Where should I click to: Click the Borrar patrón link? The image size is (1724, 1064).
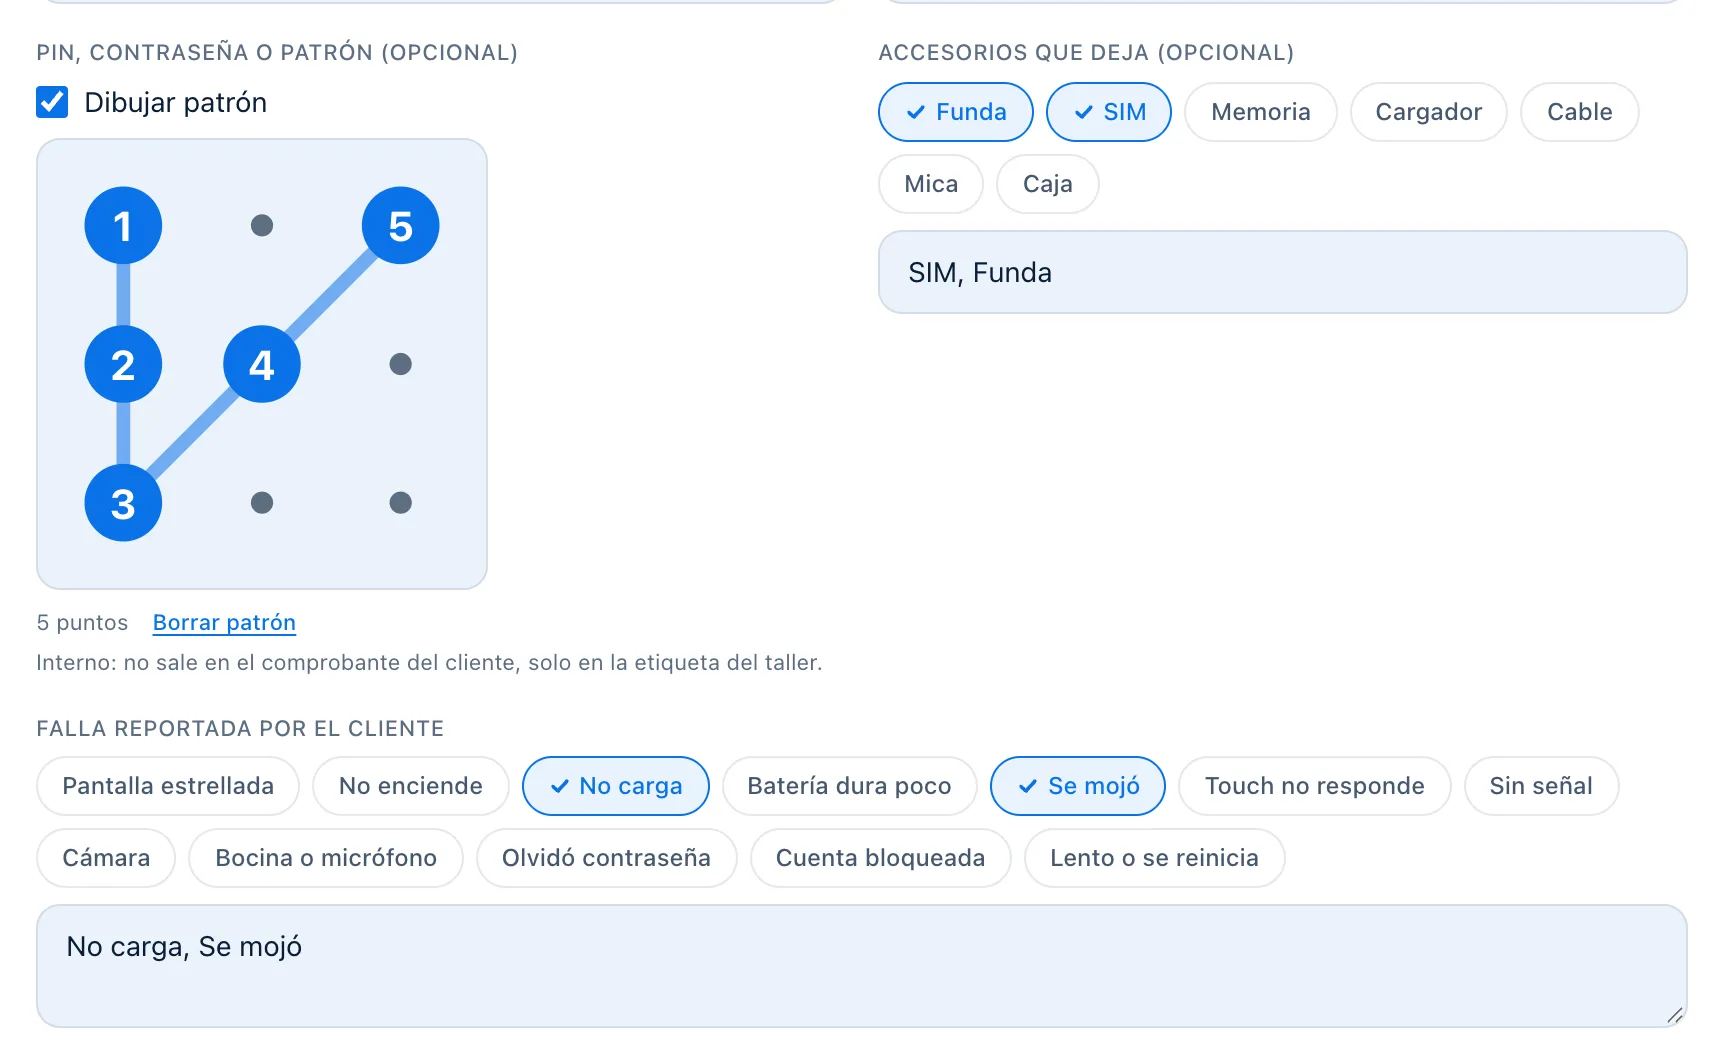[224, 623]
